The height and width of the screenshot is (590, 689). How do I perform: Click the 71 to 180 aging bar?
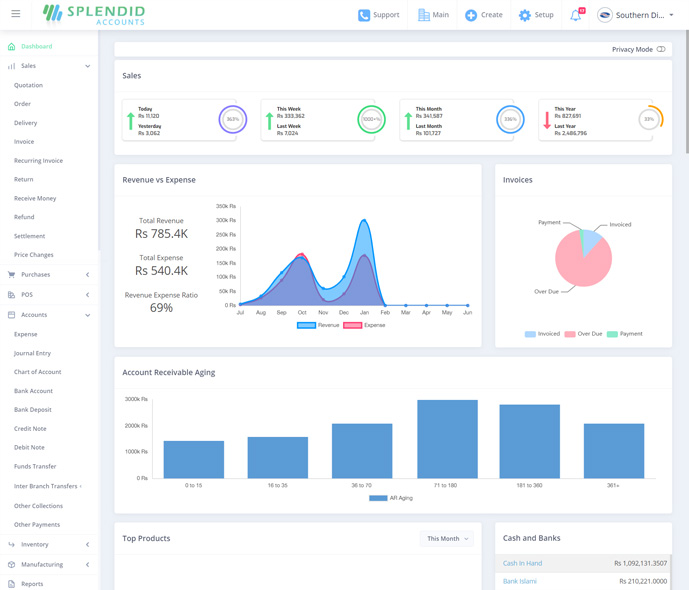(447, 439)
